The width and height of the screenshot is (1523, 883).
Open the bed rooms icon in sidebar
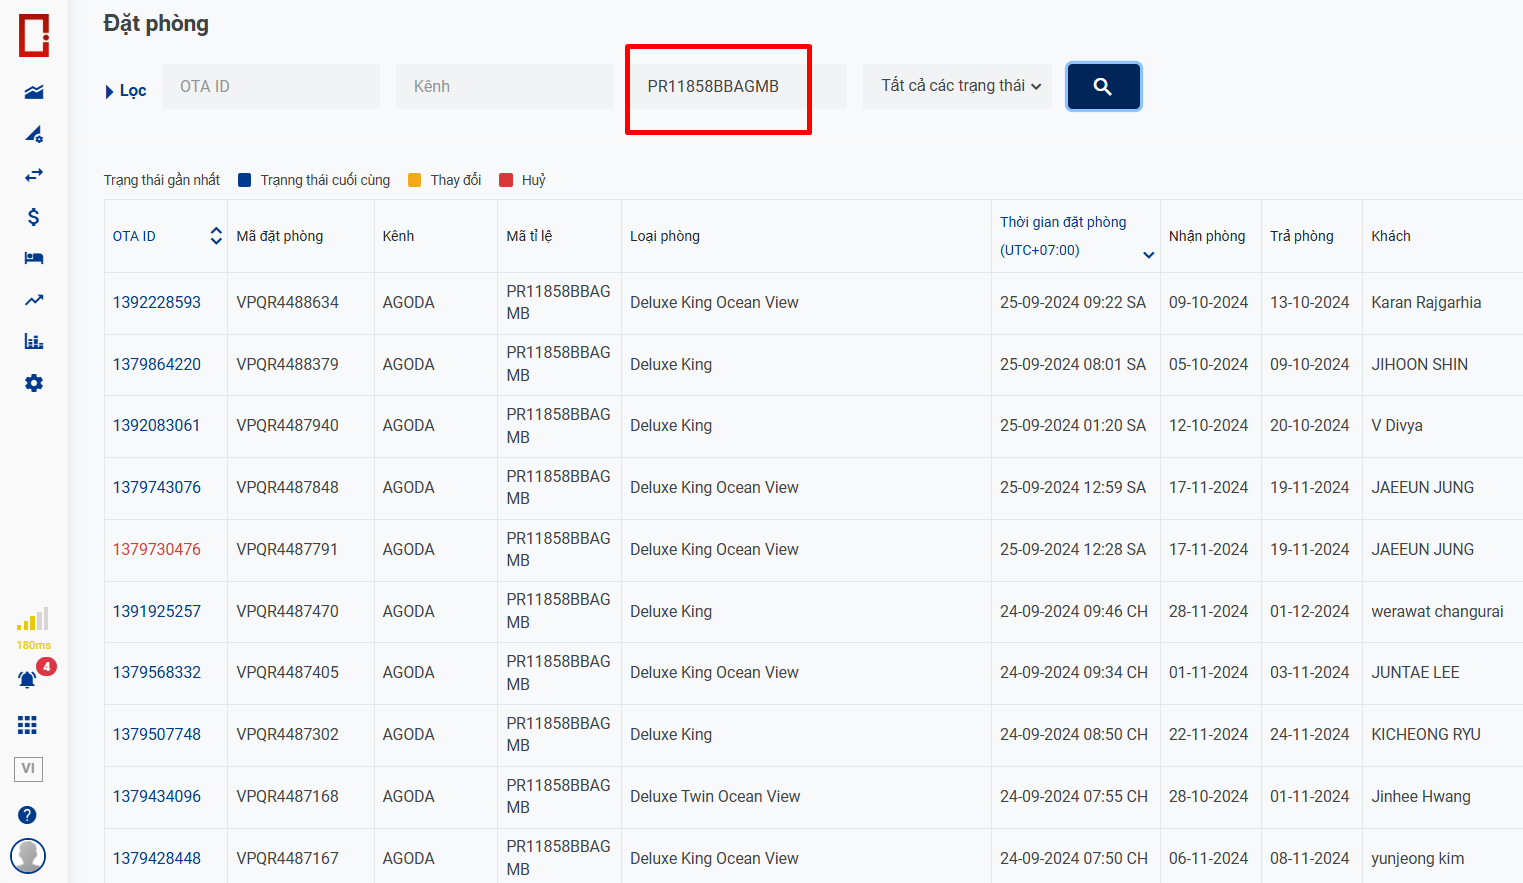point(34,258)
